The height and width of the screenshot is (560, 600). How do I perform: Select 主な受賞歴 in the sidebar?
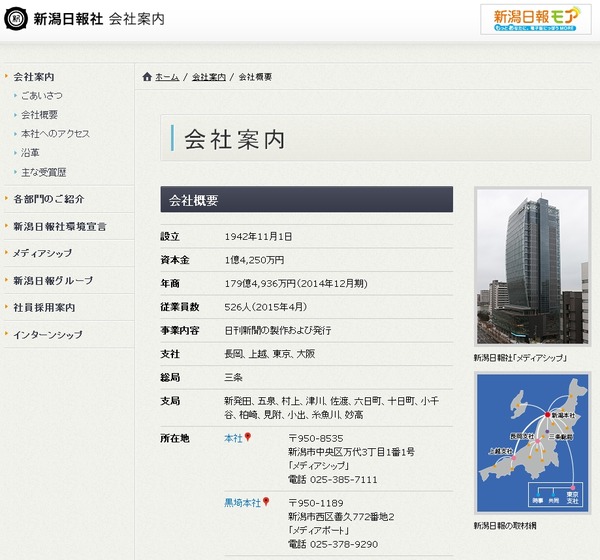pos(44,172)
